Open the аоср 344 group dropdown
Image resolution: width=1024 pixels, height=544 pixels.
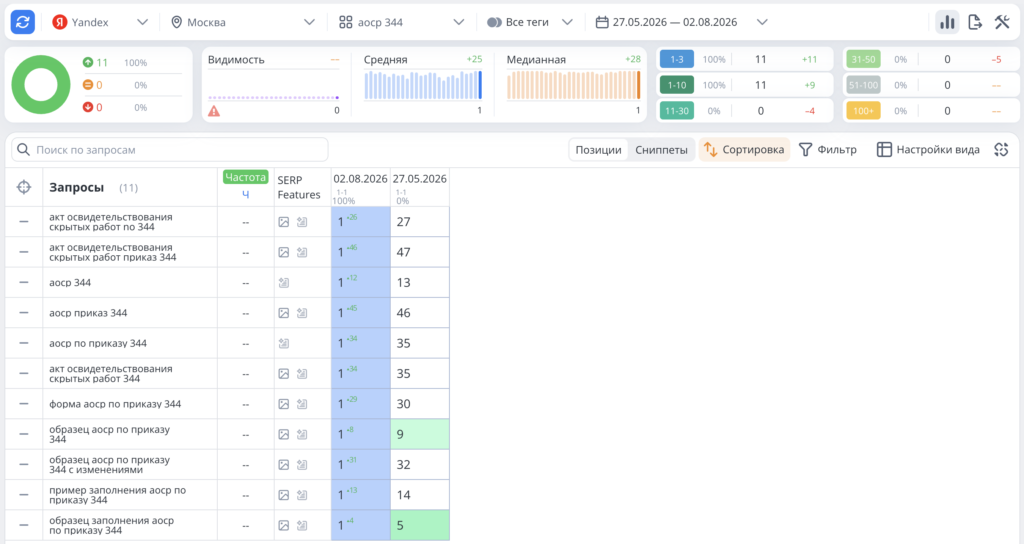coord(402,22)
